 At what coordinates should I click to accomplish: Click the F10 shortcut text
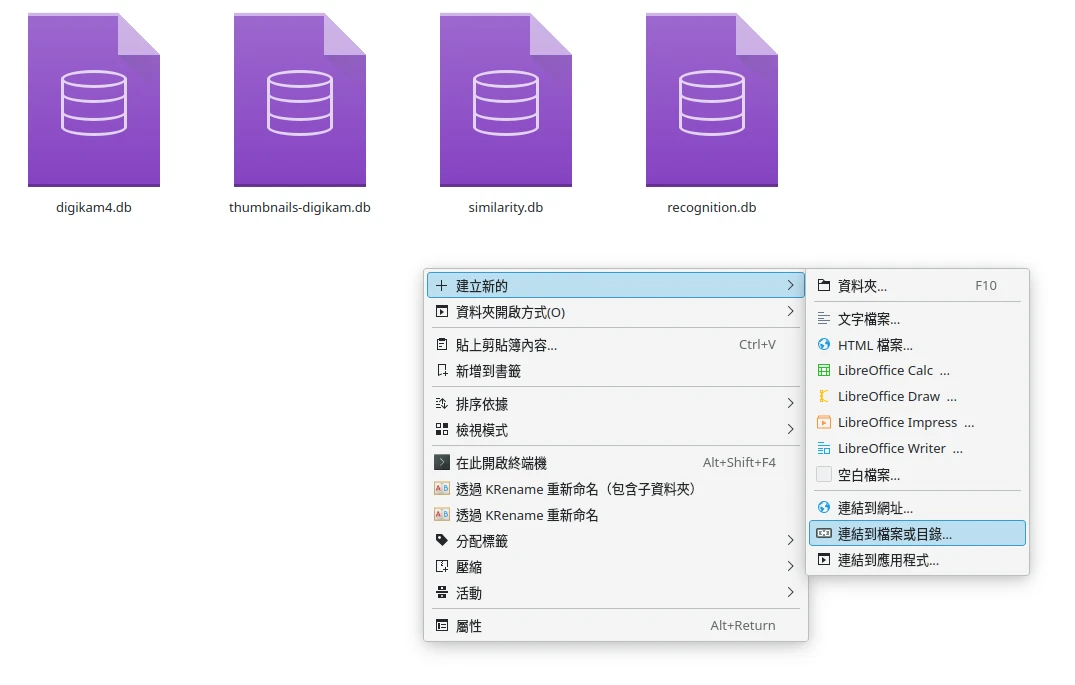click(x=986, y=285)
